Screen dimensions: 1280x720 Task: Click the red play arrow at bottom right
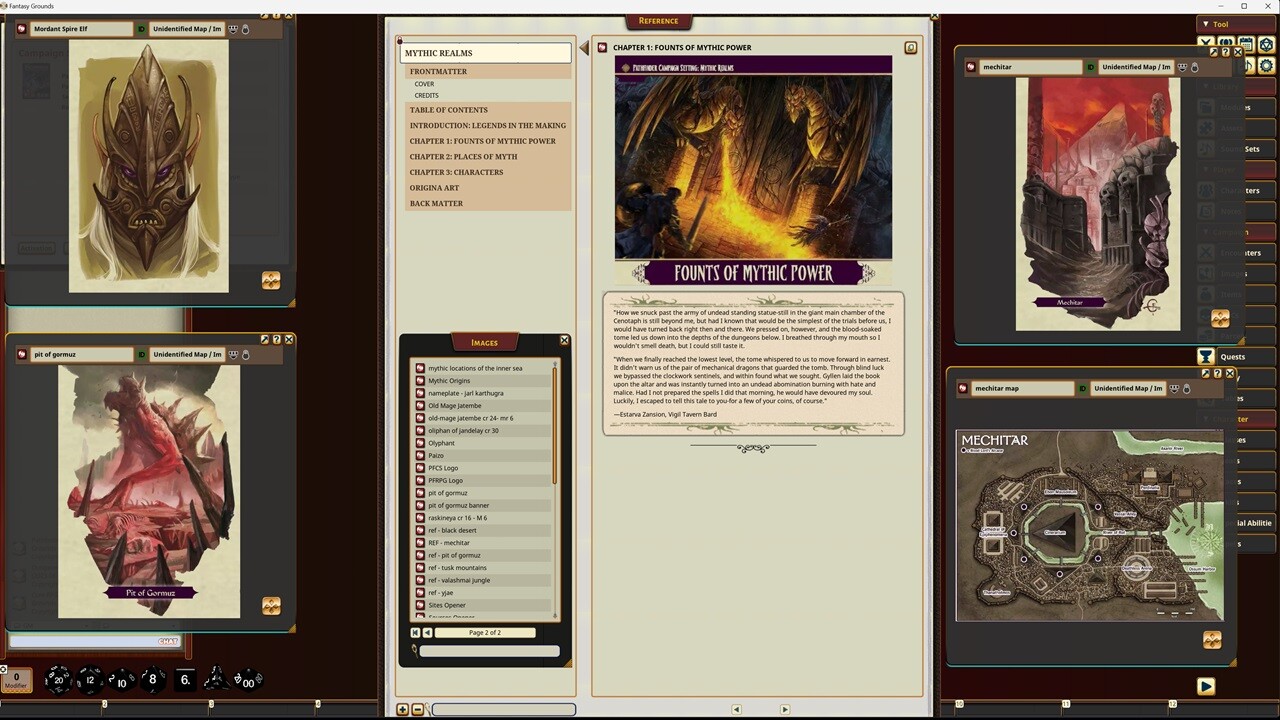point(1206,686)
